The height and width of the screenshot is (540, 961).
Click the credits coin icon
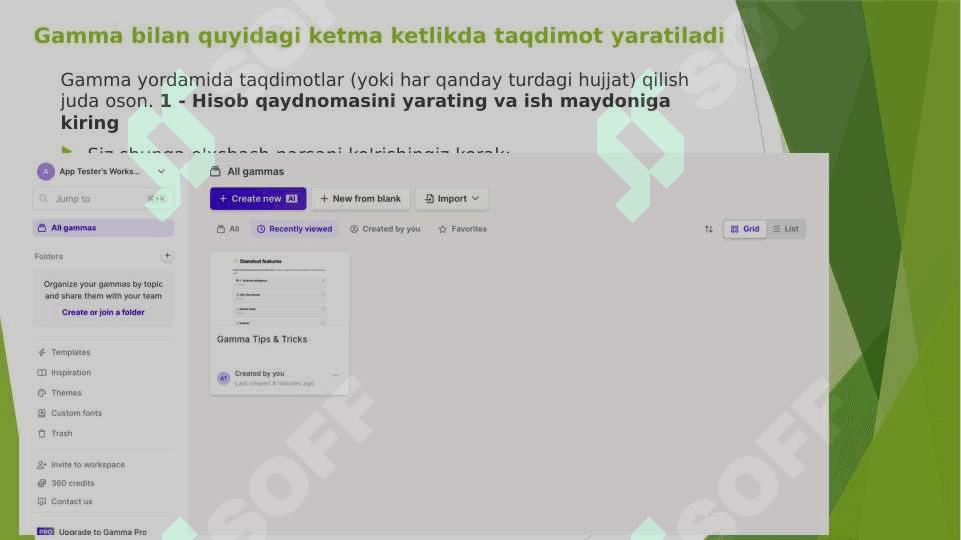(x=42, y=483)
